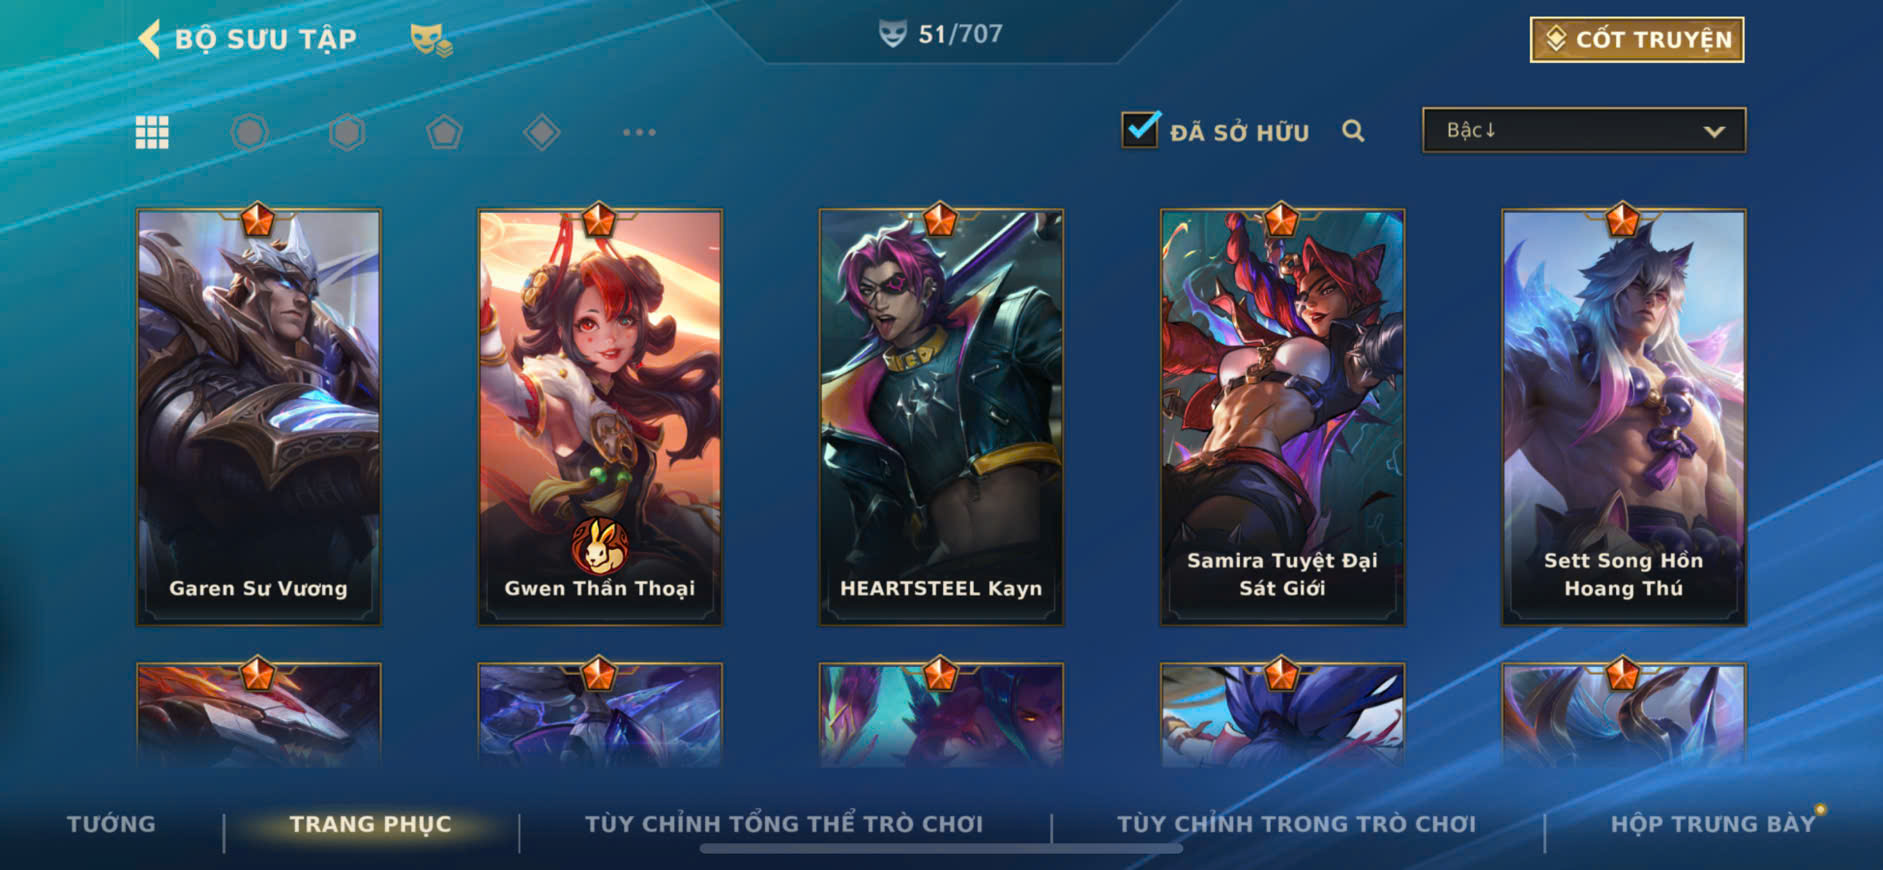Filter by pentagon rarity tier icon
The image size is (1883, 870).
coord(444,132)
